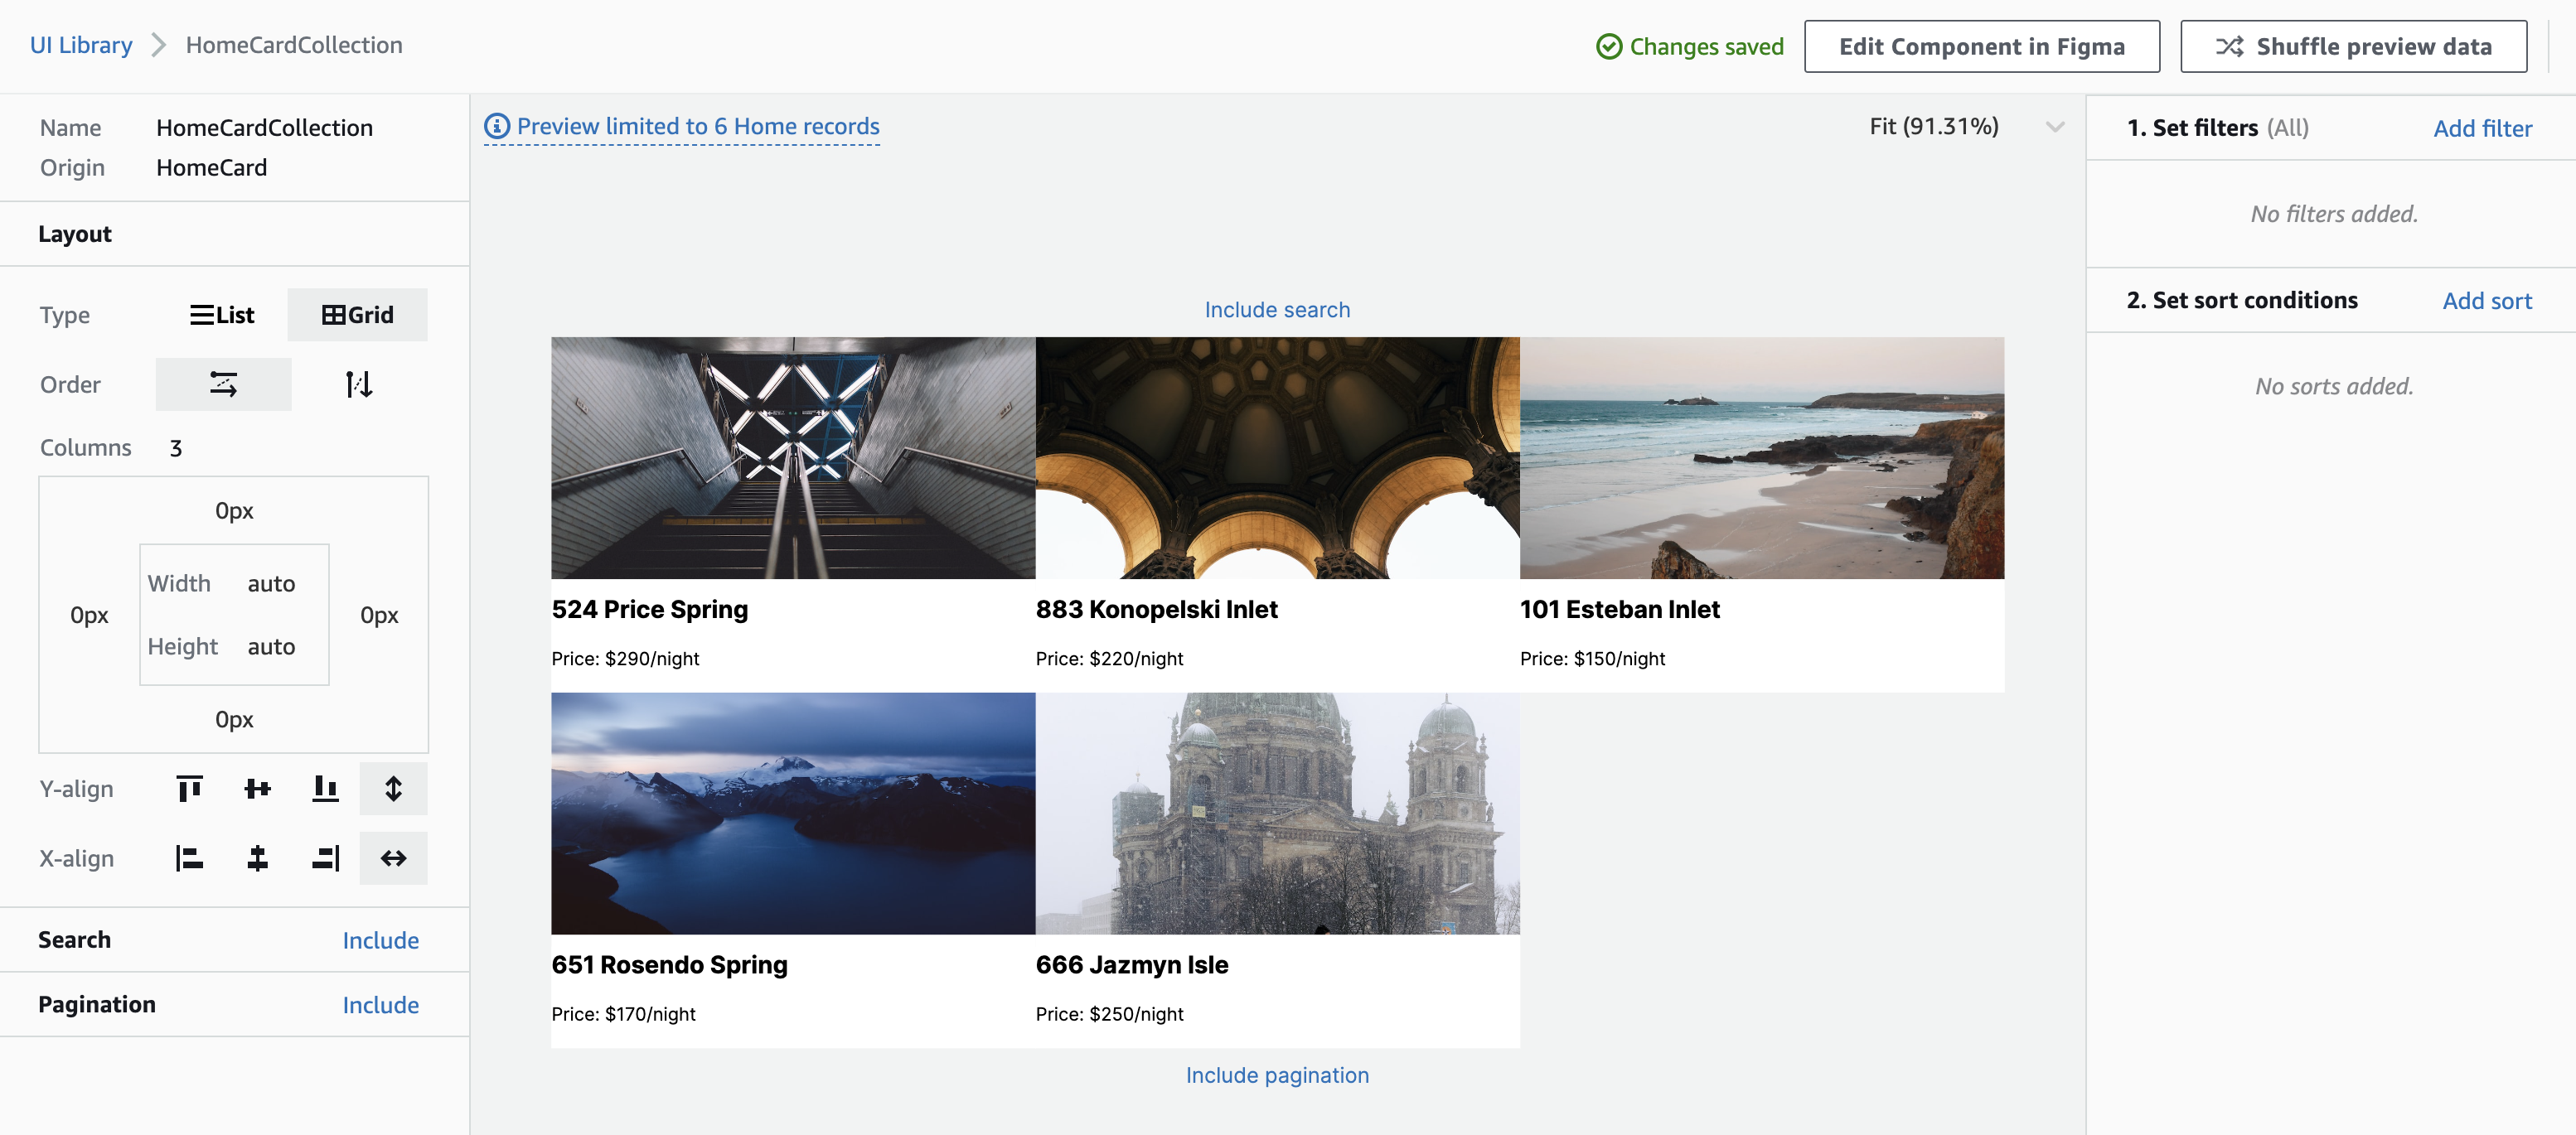Select vertical order direction icon
Viewport: 2576px width, 1135px height.
click(x=358, y=384)
